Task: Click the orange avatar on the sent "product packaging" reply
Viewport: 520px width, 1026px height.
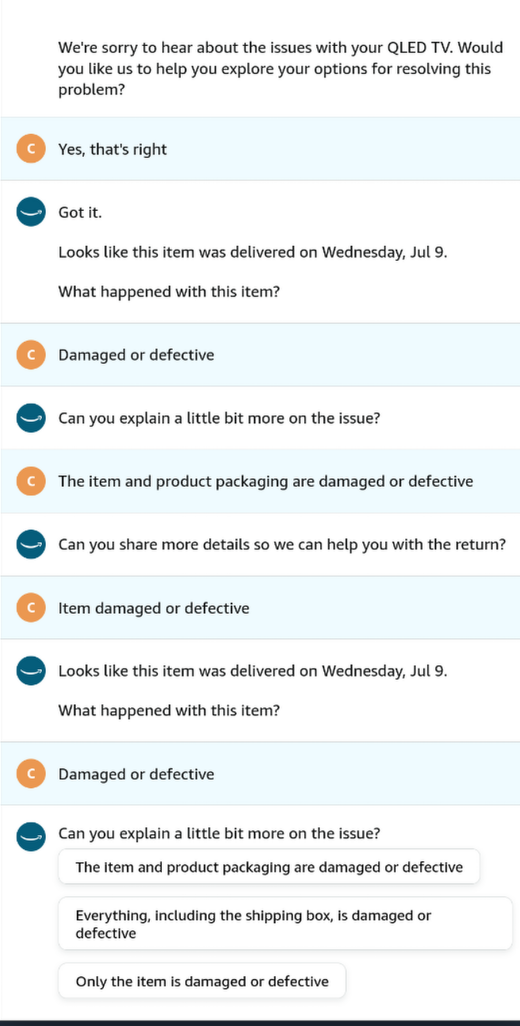Action: click(31, 482)
